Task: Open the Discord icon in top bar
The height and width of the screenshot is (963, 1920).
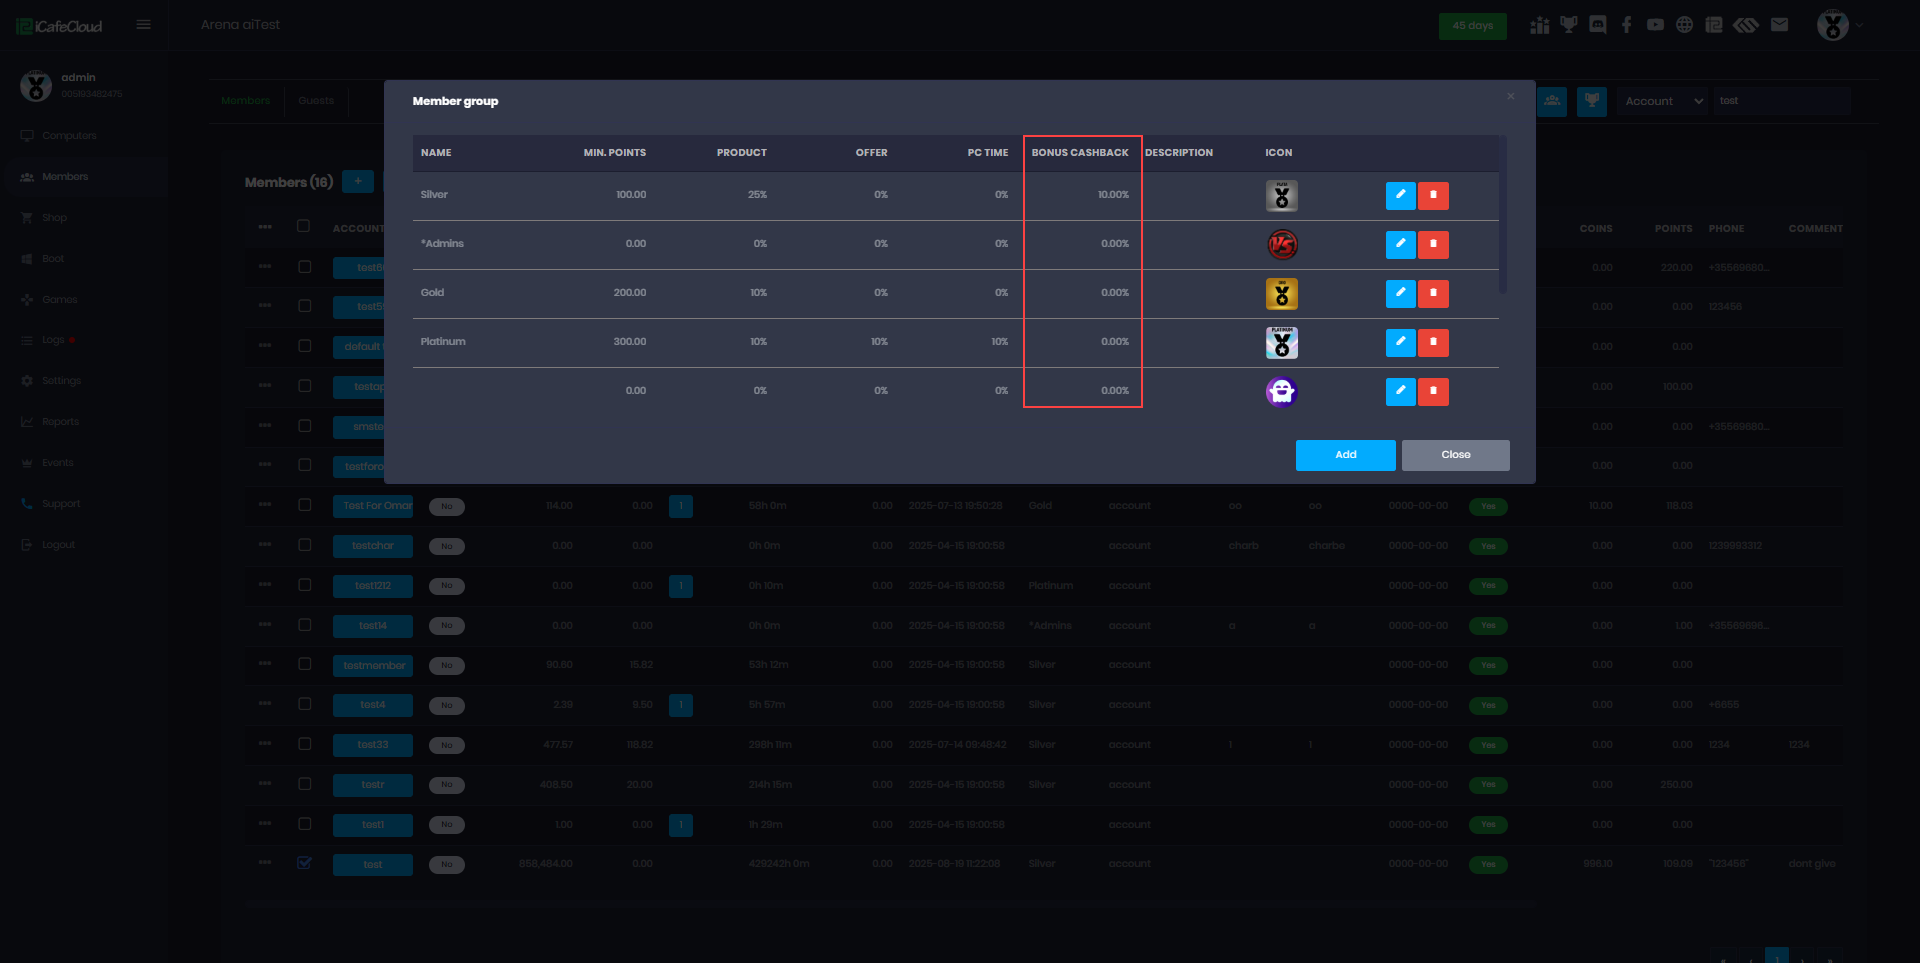Action: [x=1598, y=25]
